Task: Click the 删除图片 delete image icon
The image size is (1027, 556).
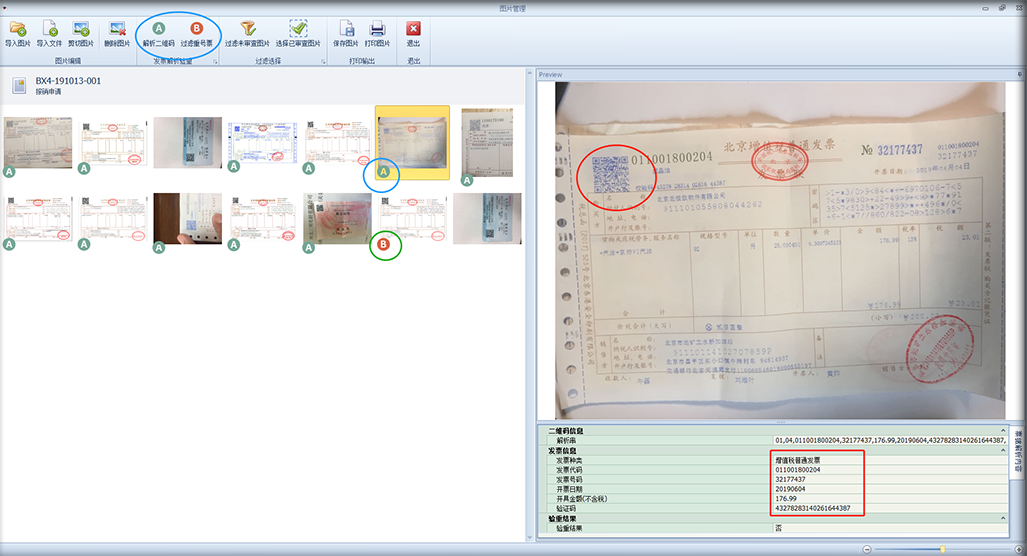Action: (117, 28)
